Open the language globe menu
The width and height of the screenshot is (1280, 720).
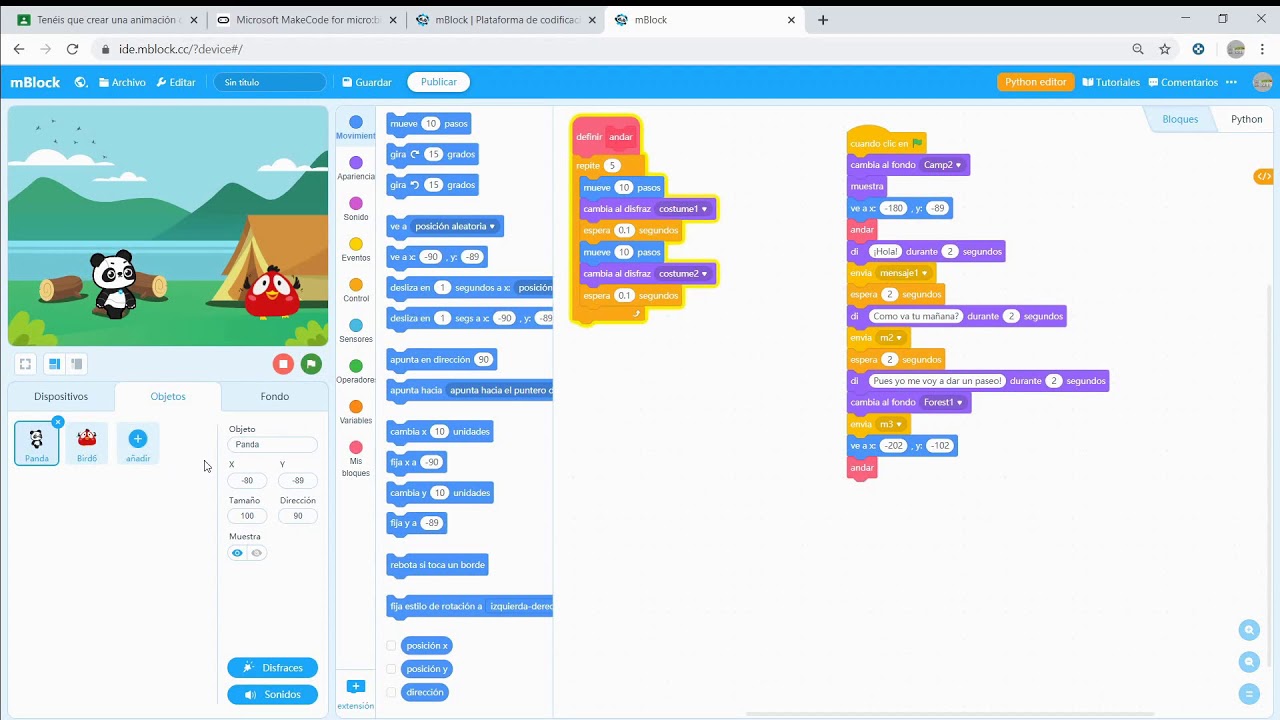click(x=81, y=82)
